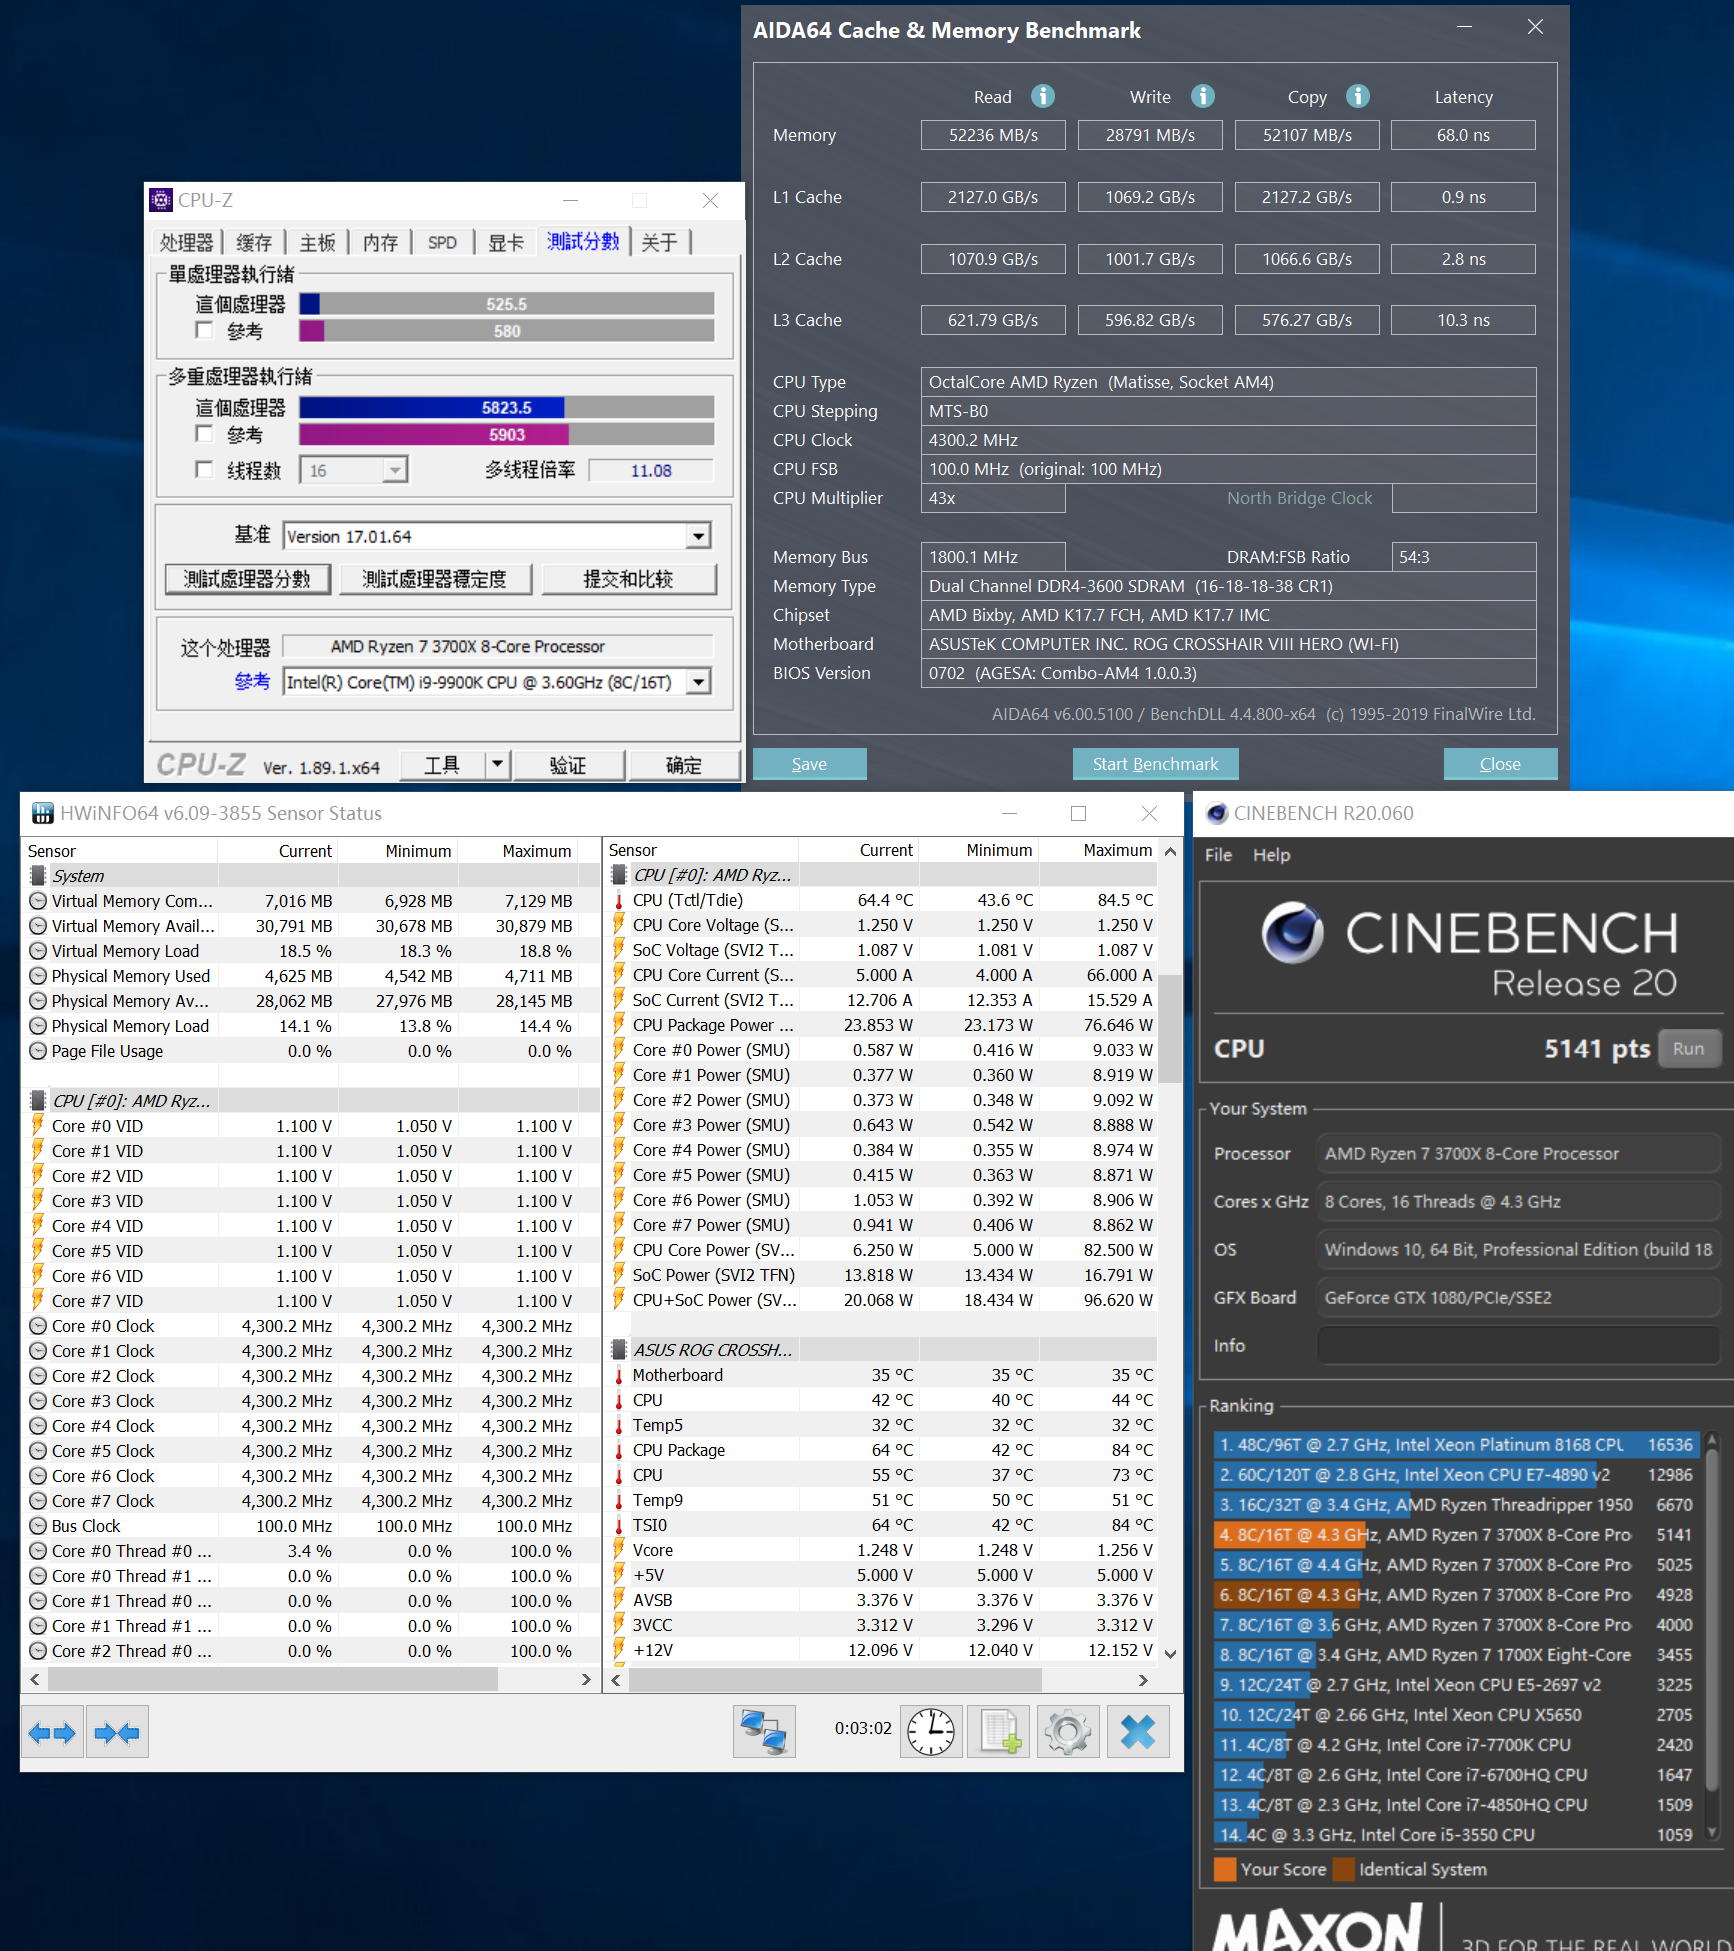Screen dimensions: 1734x1951
Task: Click Cinebench Info input field
Action: point(1518,1345)
